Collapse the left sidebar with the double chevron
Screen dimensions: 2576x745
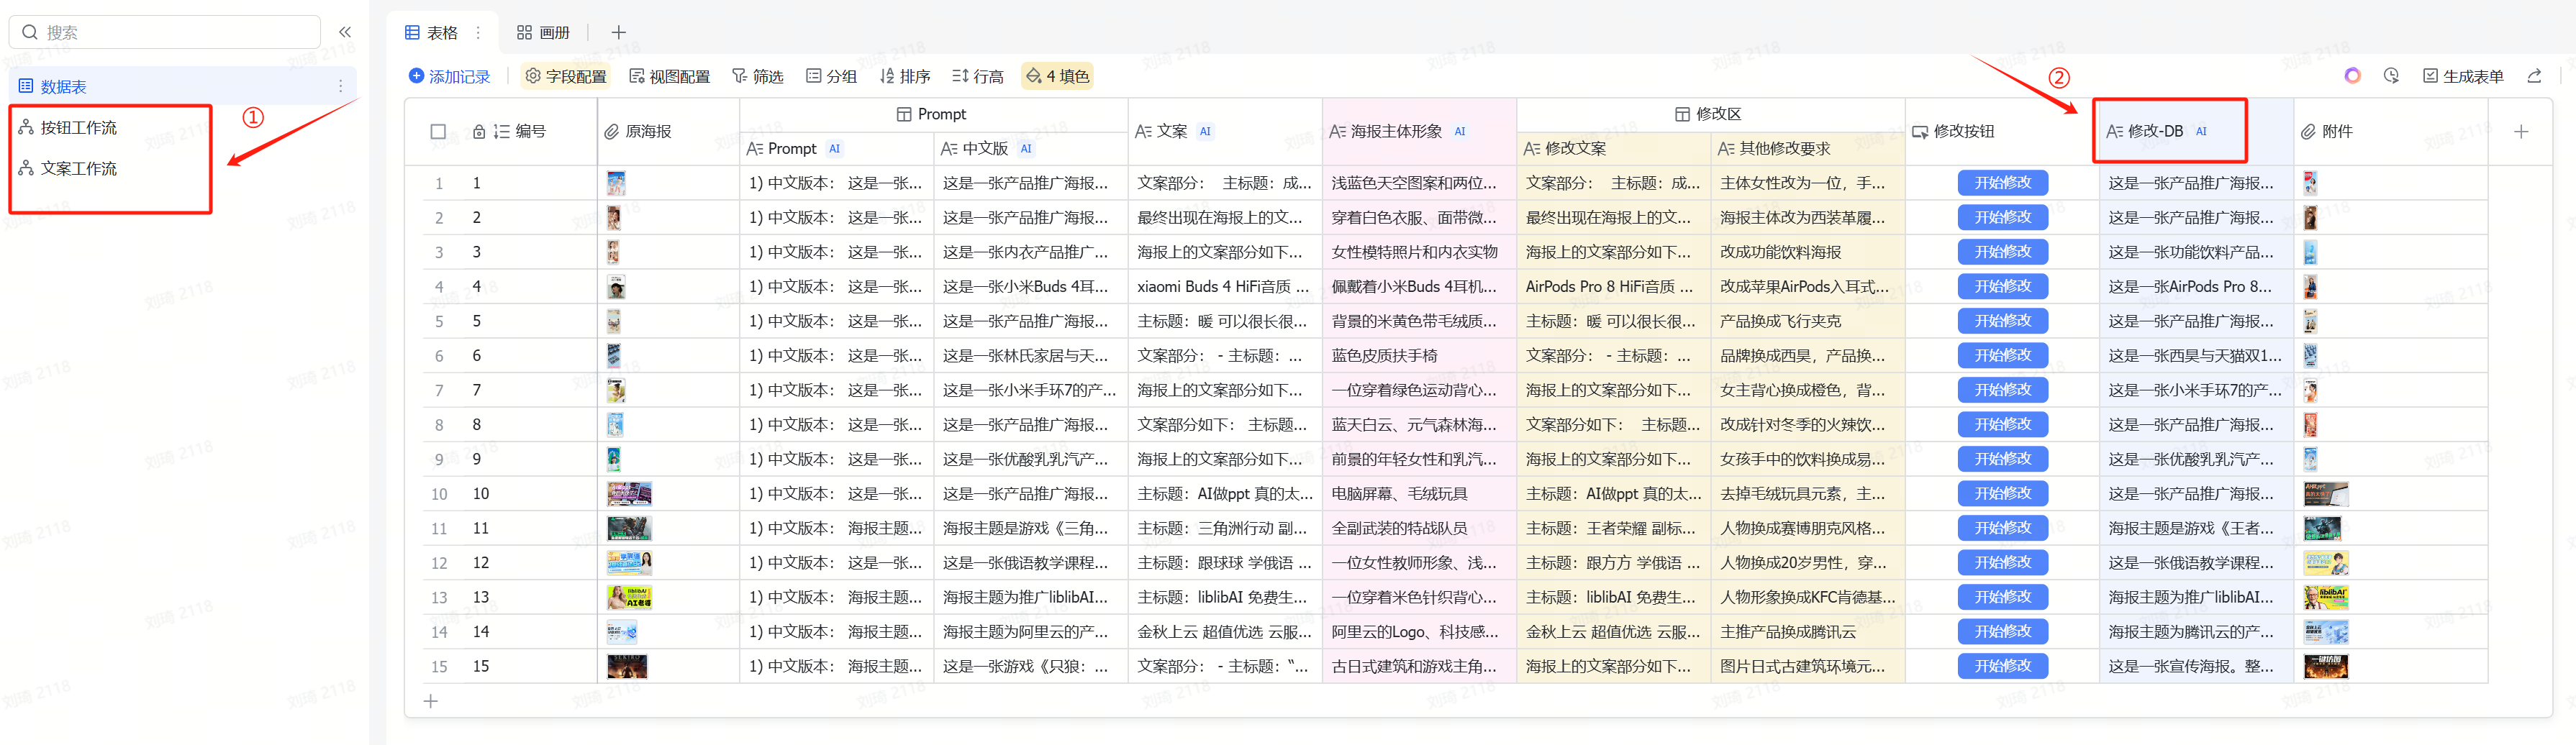[x=345, y=32]
